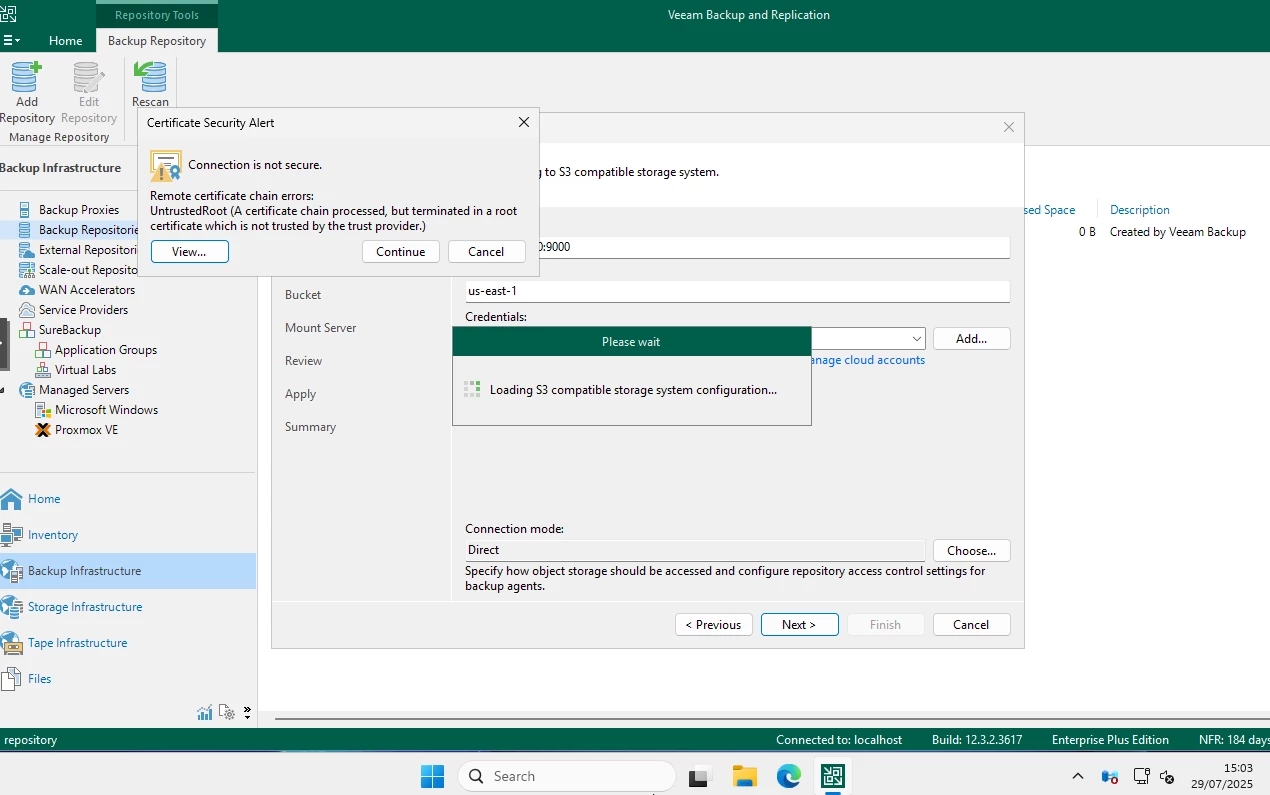Image resolution: width=1270 pixels, height=795 pixels.
Task: Click the wizard Cancel button
Action: point(971,625)
